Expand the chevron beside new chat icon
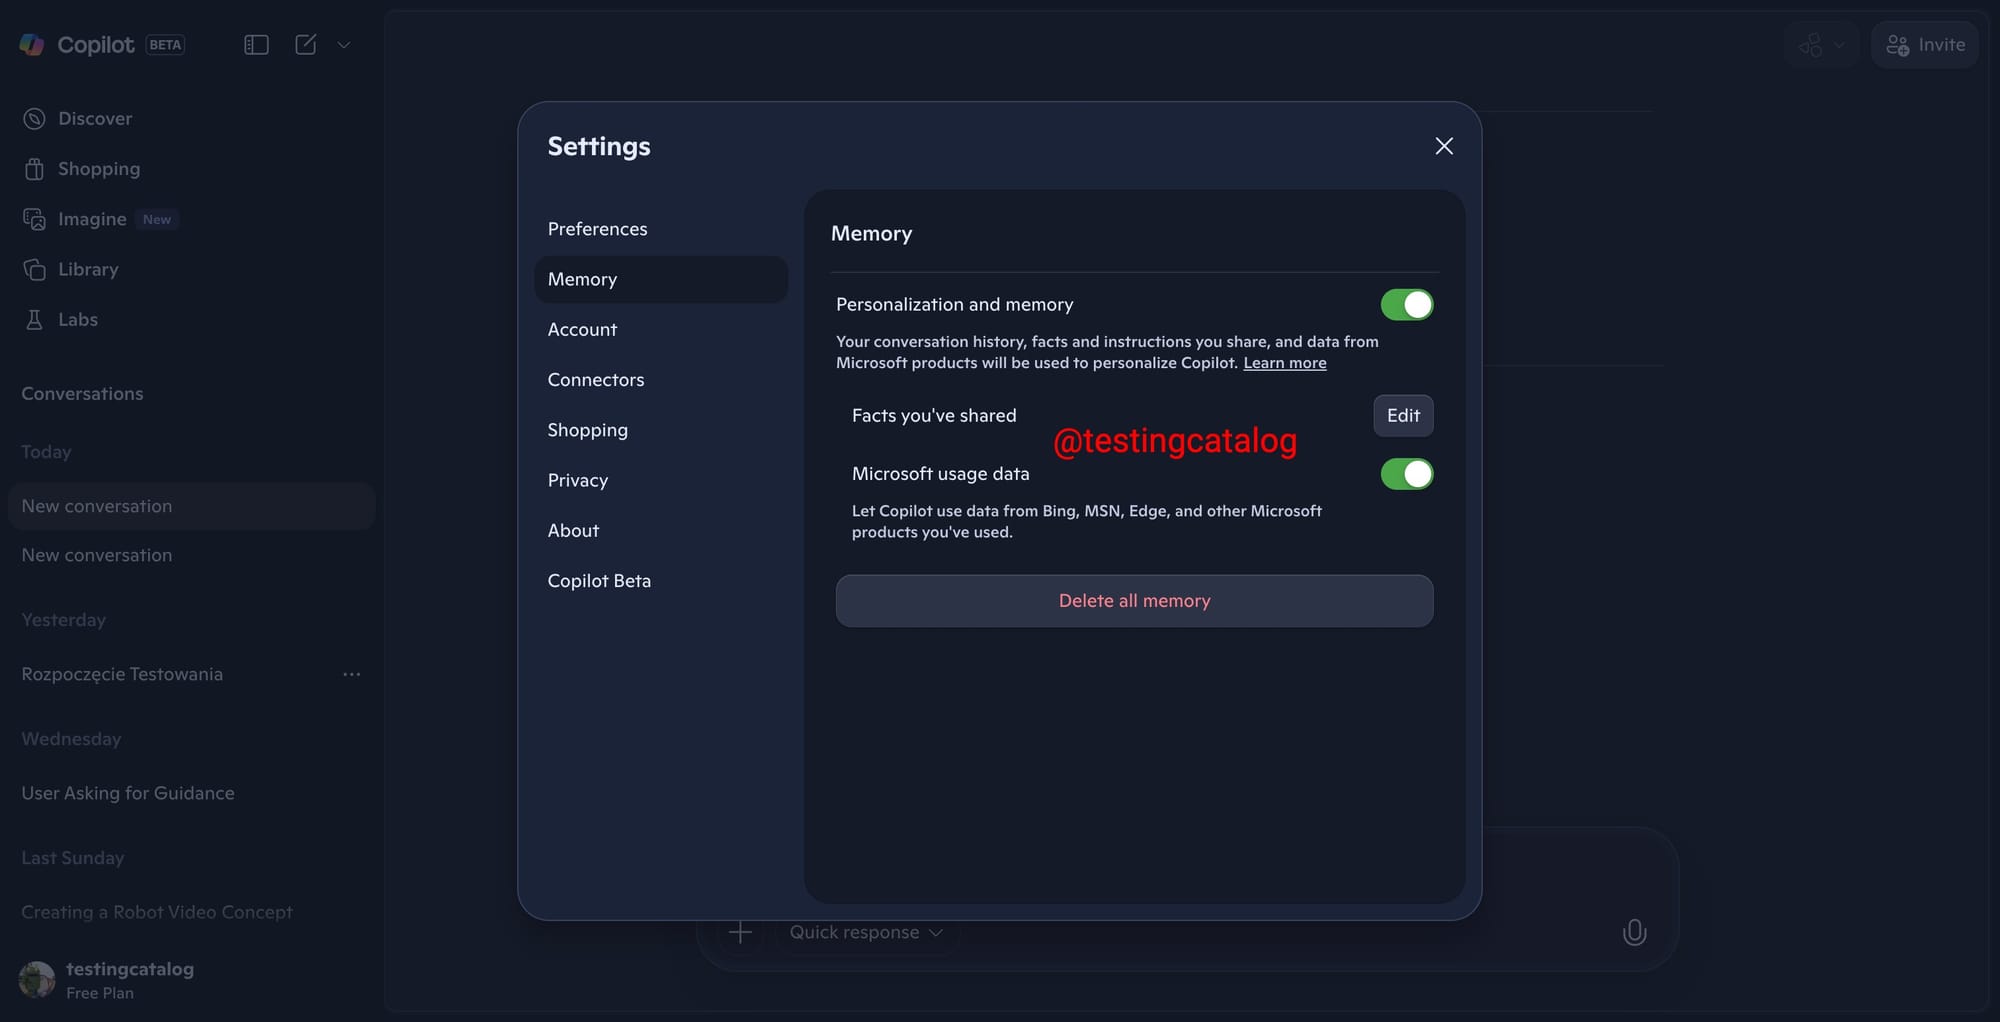This screenshot has width=2000, height=1022. 344,45
